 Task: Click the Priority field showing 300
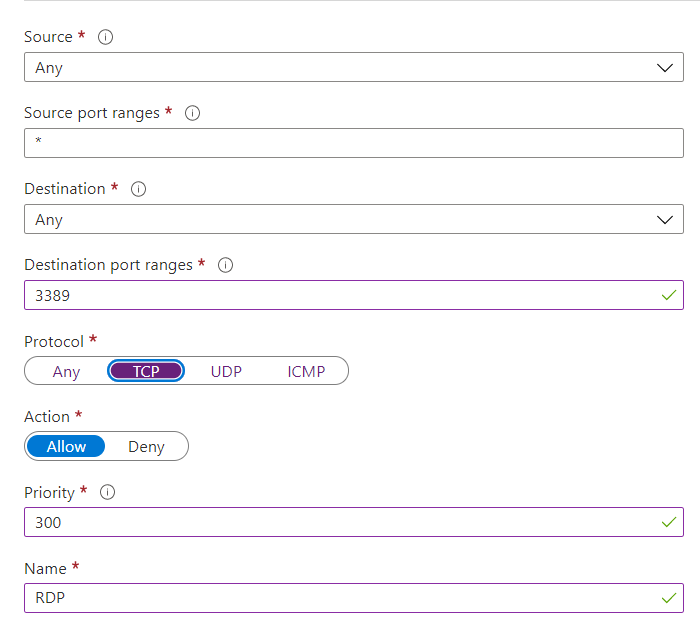coord(340,522)
